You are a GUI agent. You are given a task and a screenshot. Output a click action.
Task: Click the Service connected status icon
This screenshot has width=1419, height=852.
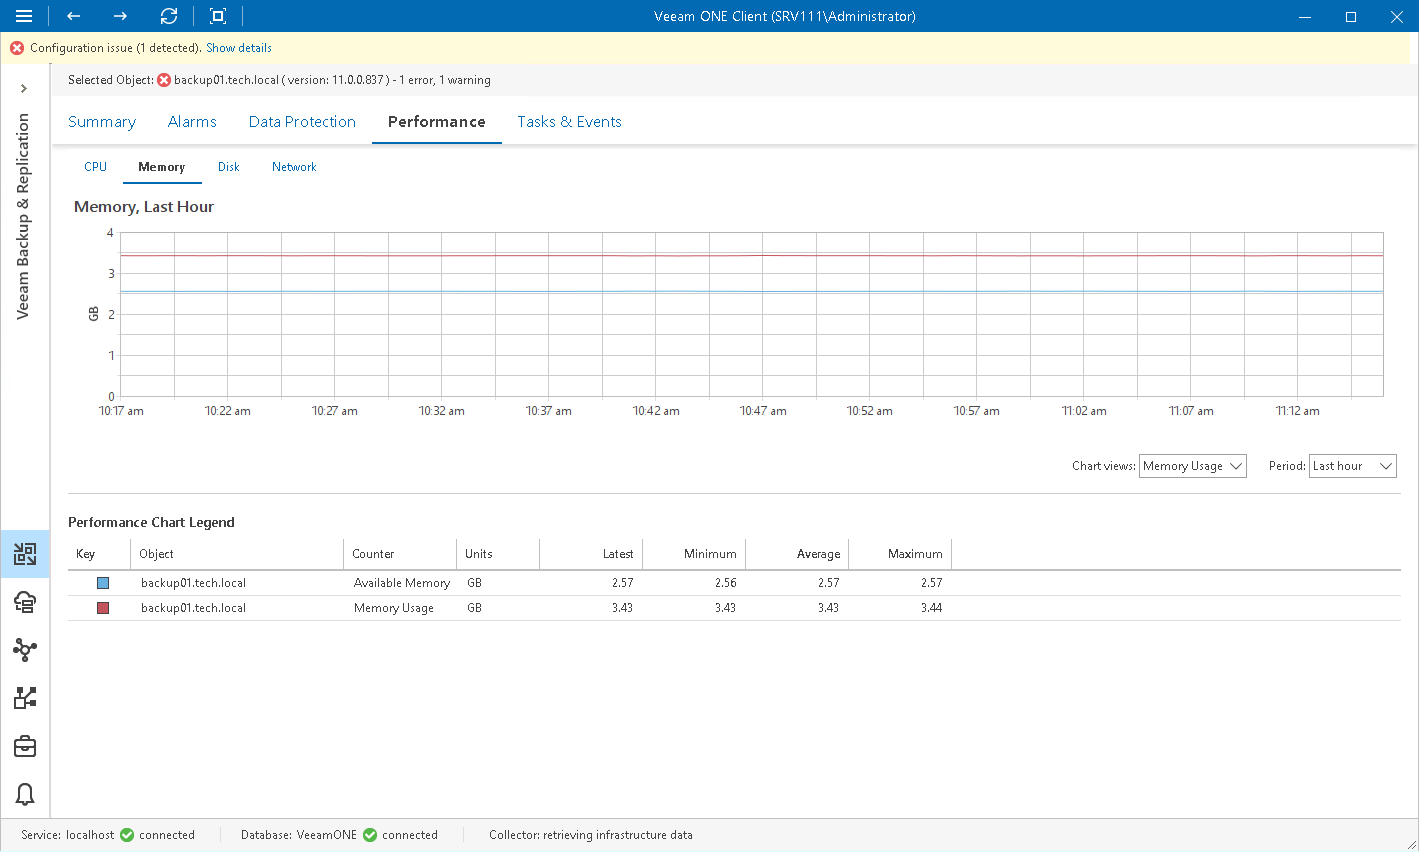(127, 835)
